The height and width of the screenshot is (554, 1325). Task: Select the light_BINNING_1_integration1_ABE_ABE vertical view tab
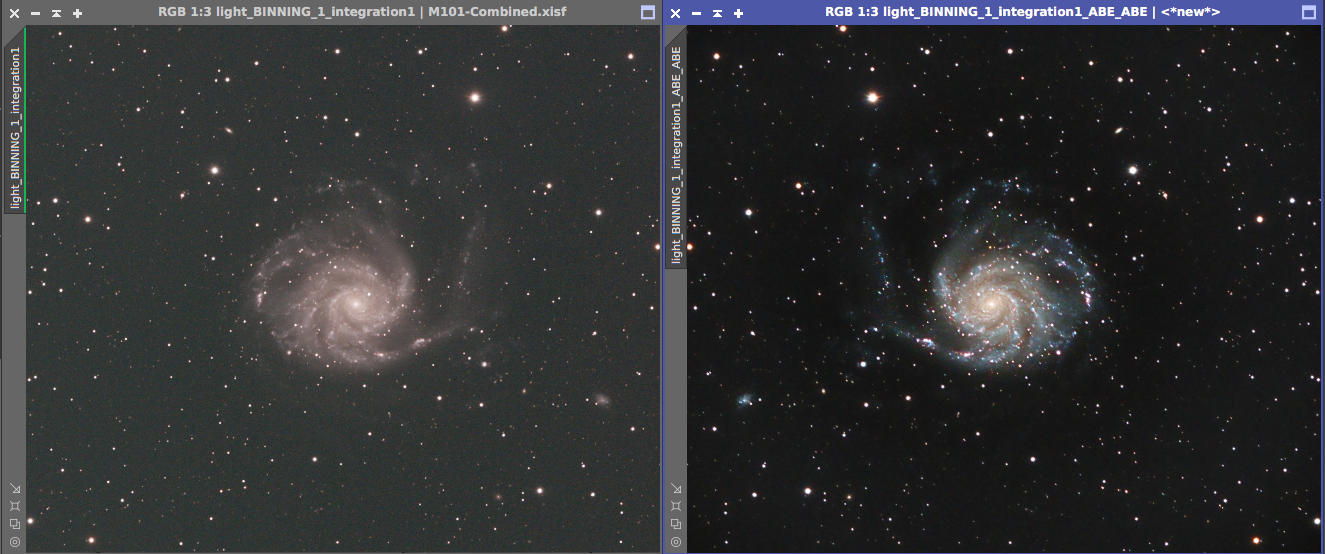pyautogui.click(x=676, y=155)
